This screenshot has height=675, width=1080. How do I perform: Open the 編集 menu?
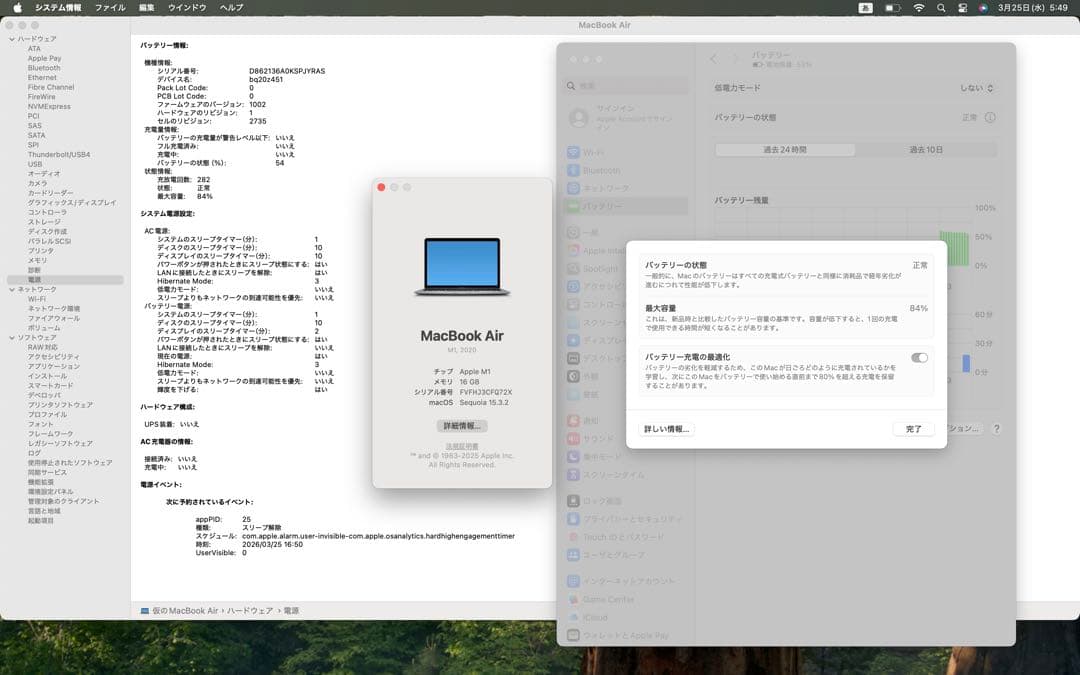(147, 8)
